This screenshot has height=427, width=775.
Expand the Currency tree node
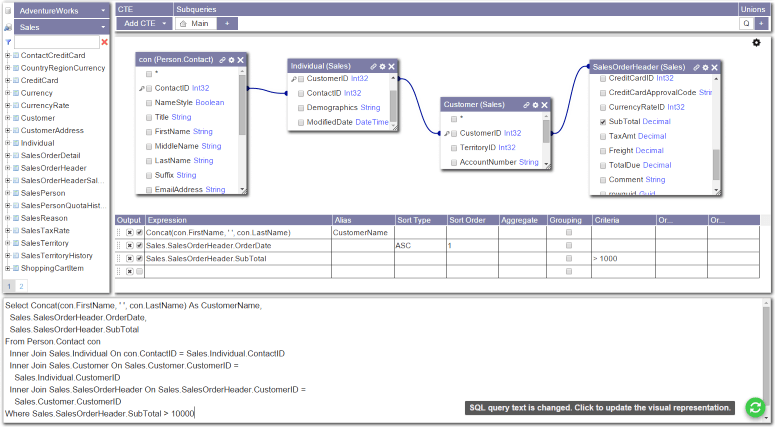pos(7,93)
